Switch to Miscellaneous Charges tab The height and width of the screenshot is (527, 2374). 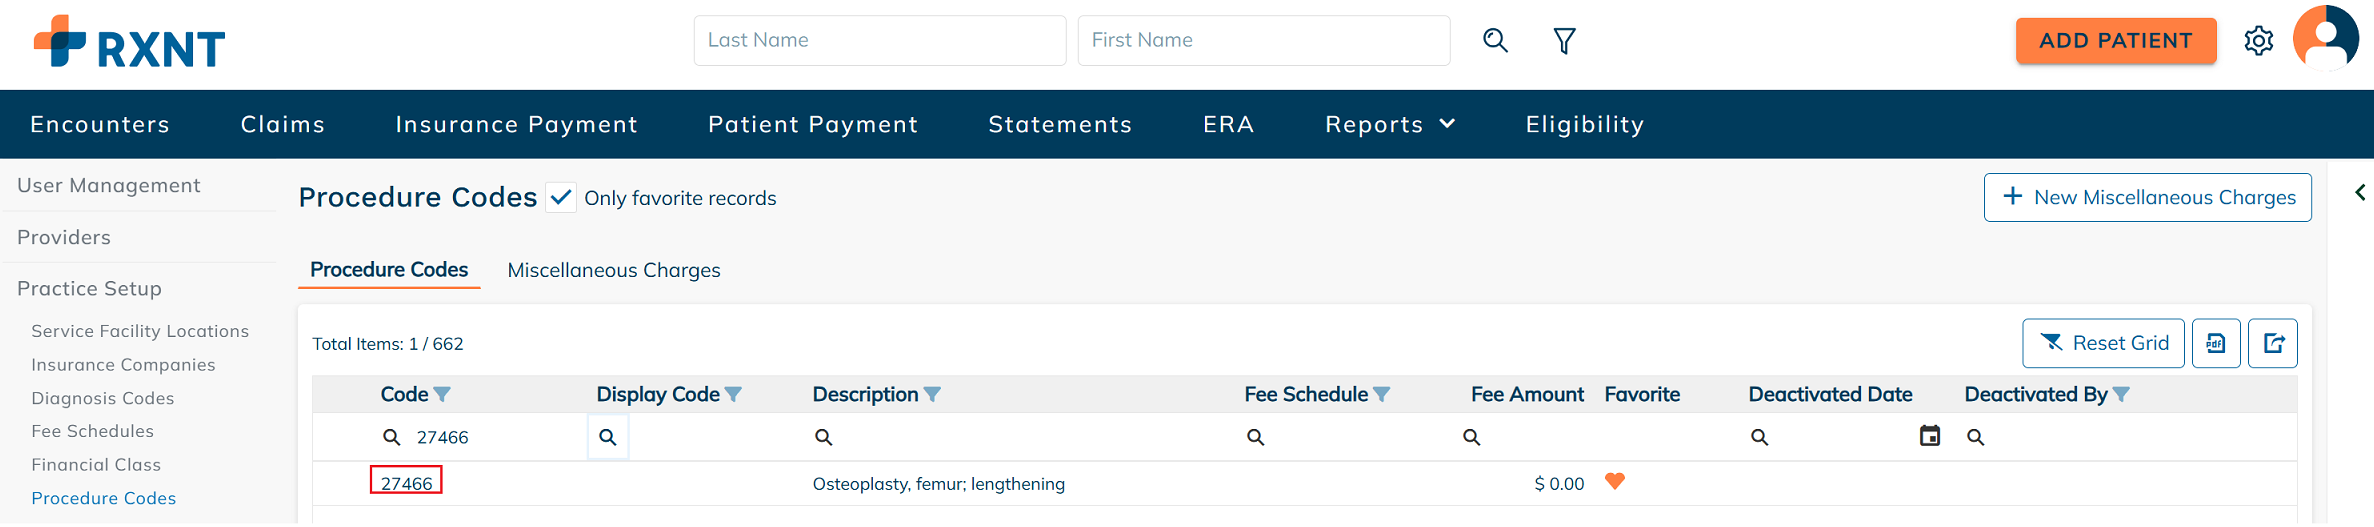(x=613, y=270)
